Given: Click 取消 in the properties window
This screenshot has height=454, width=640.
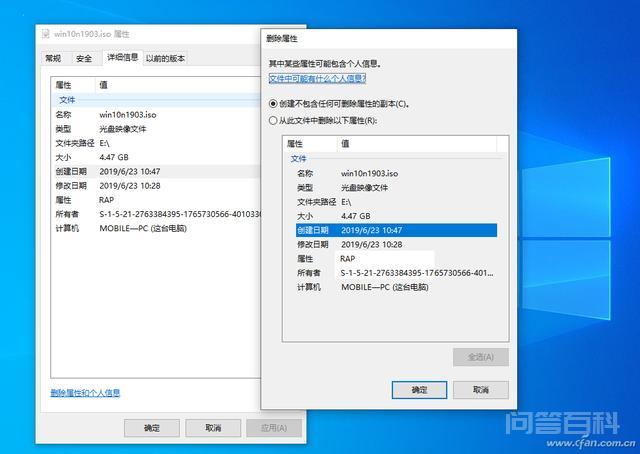Looking at the screenshot, I should 213,428.
